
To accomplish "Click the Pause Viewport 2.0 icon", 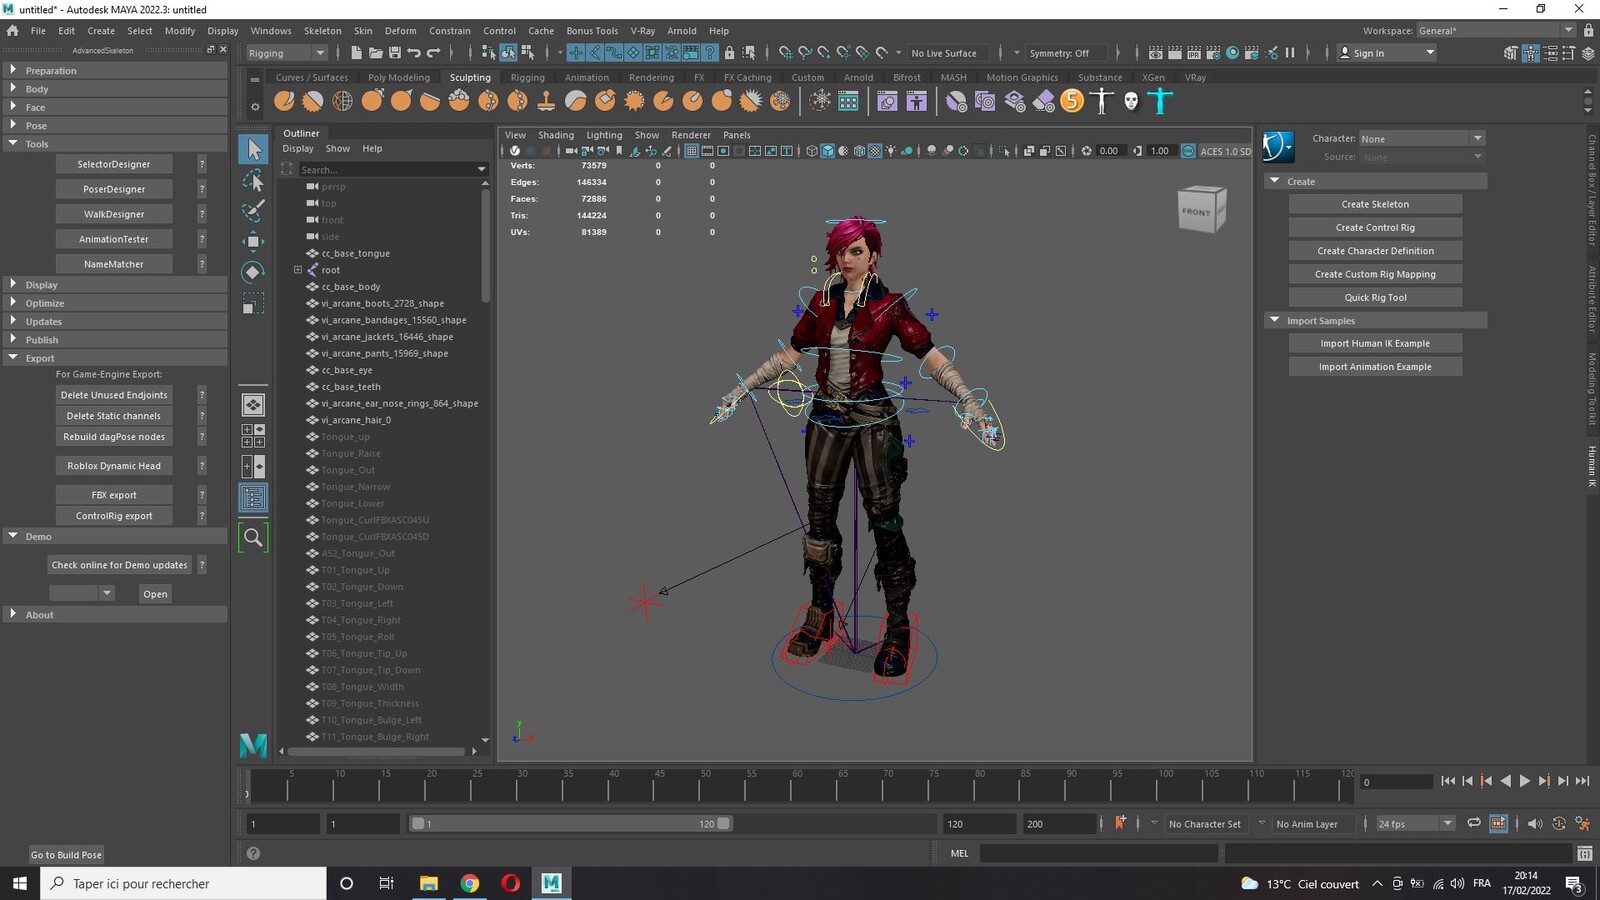I will pos(1290,53).
